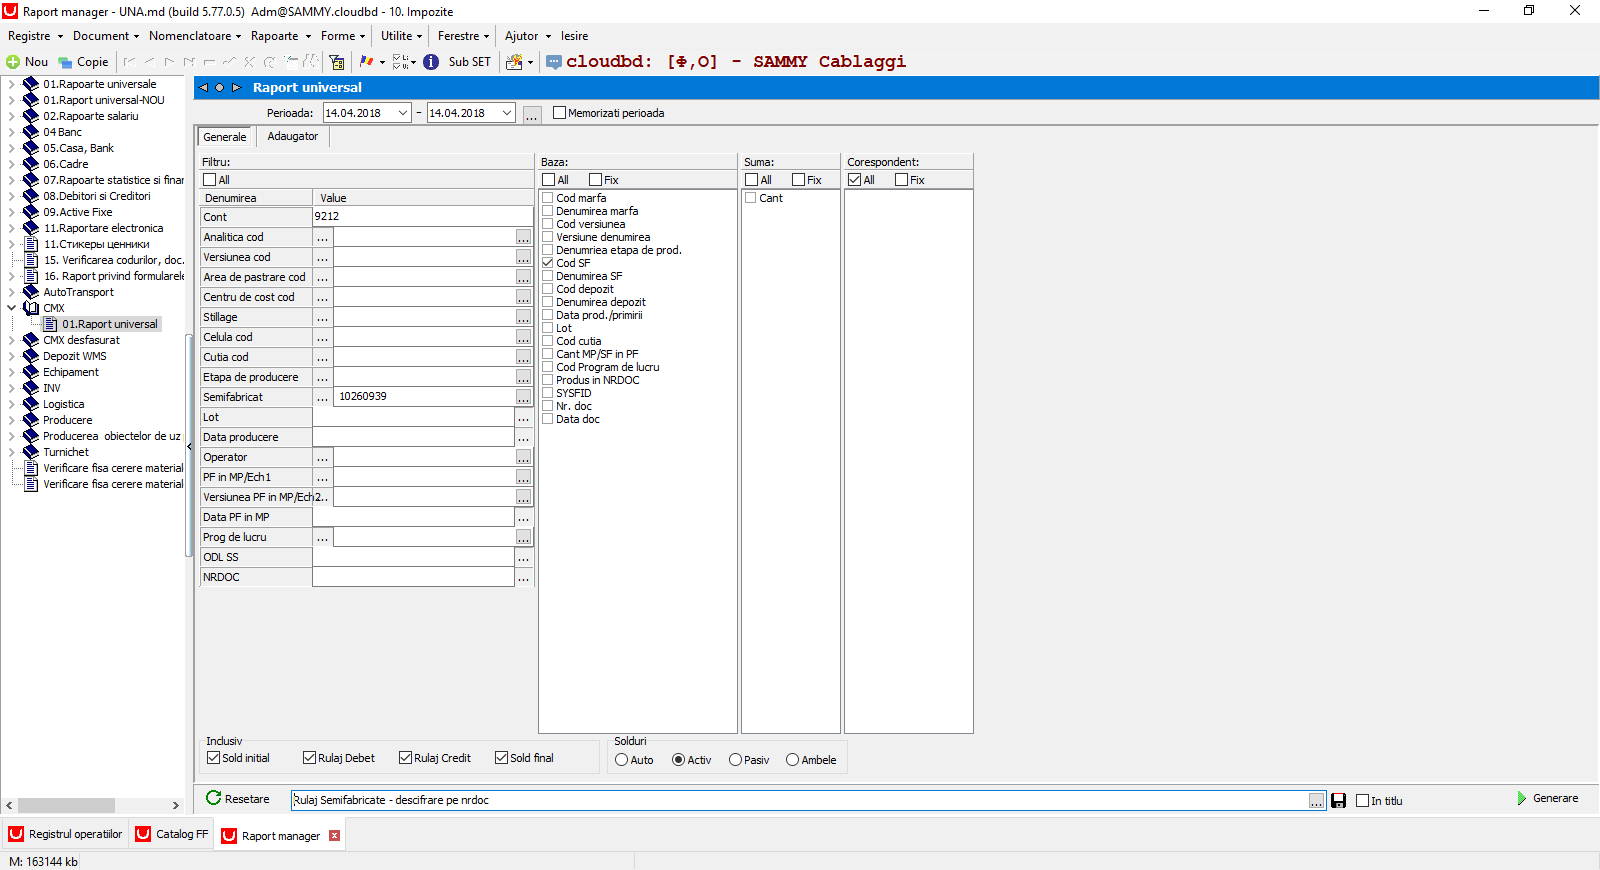Check the Cod marfa checkbox
This screenshot has height=870, width=1600.
pos(548,198)
